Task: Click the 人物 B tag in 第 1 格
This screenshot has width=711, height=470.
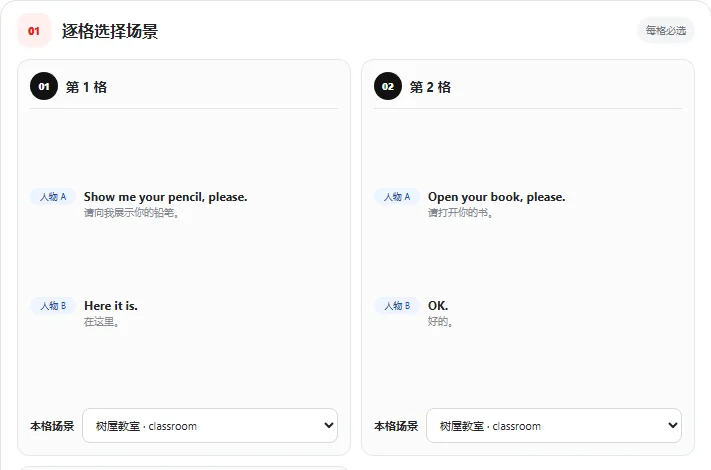Action: [53, 306]
